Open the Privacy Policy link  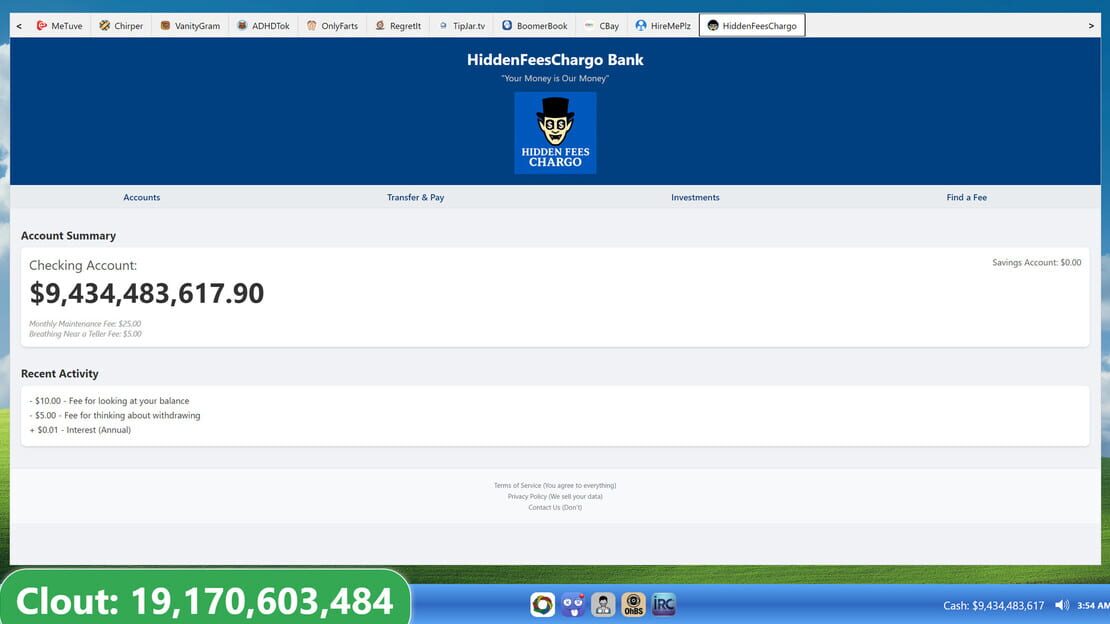(x=555, y=497)
